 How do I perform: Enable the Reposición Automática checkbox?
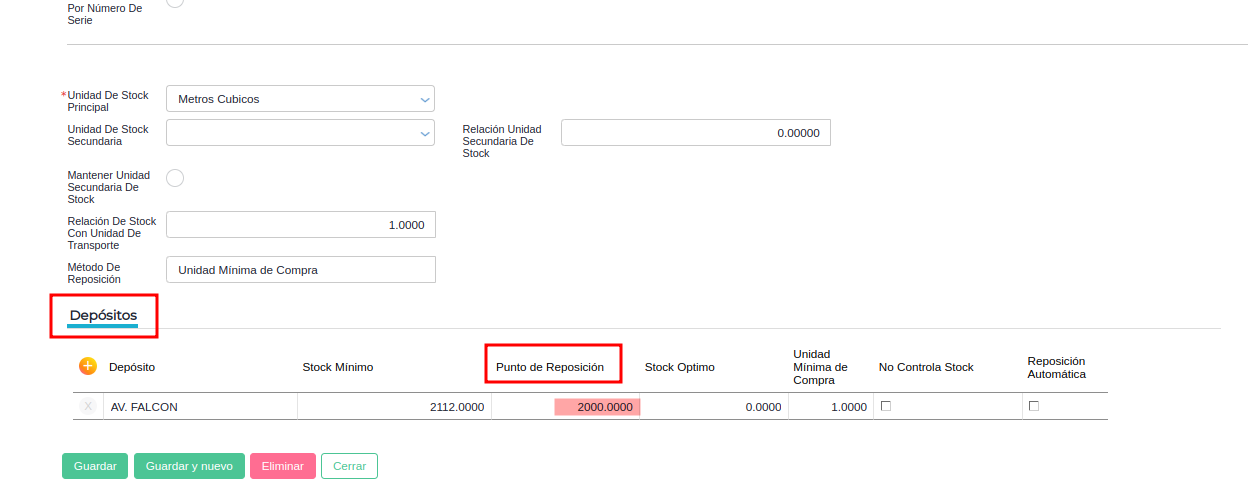pyautogui.click(x=1034, y=406)
